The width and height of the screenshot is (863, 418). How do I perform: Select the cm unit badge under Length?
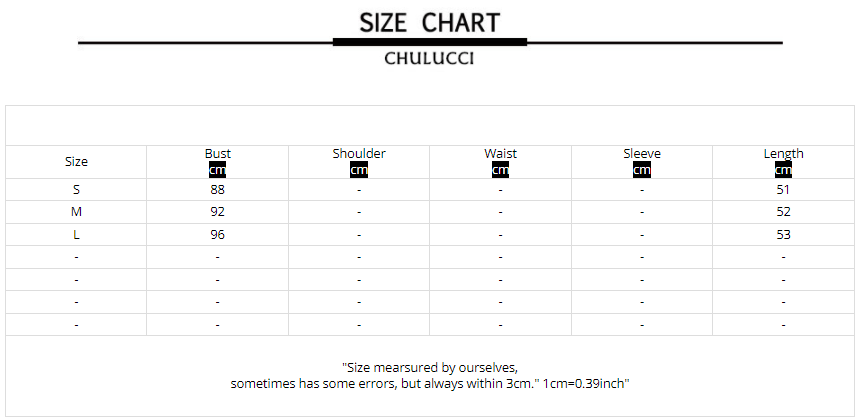(x=783, y=170)
